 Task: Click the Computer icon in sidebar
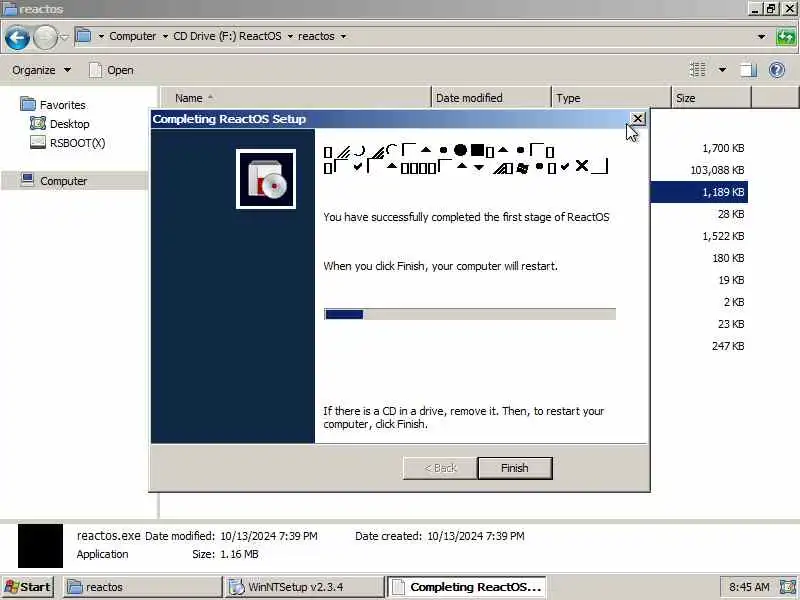(x=28, y=180)
